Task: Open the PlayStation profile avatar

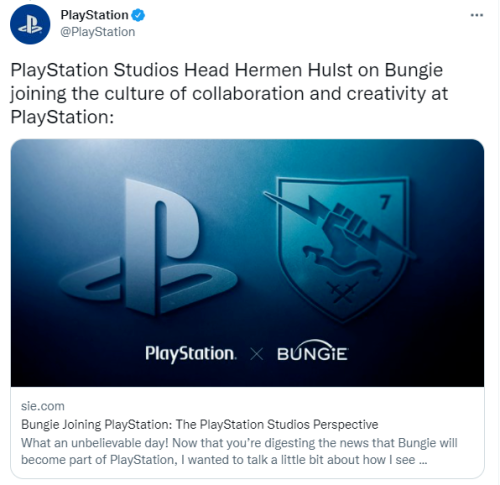Action: pos(30,24)
